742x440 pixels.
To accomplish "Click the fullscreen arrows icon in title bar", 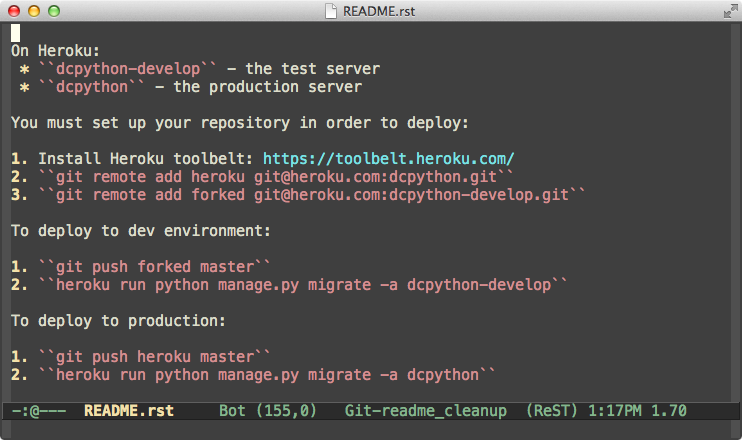I will (x=730, y=11).
